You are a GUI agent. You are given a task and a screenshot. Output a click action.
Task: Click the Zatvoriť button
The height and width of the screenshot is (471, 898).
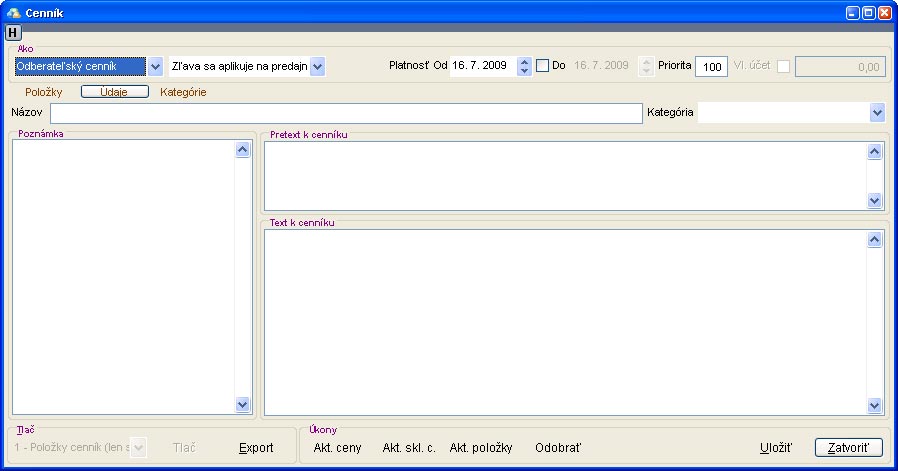click(848, 448)
